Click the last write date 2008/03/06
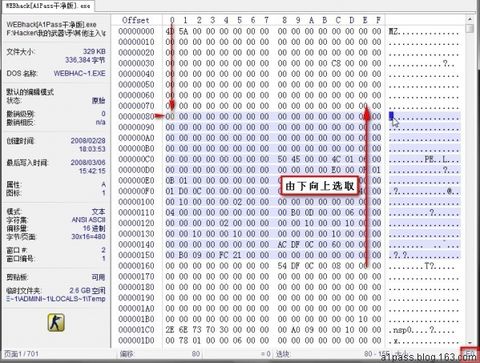Screen dimensions: 480x363 [x=88, y=162]
